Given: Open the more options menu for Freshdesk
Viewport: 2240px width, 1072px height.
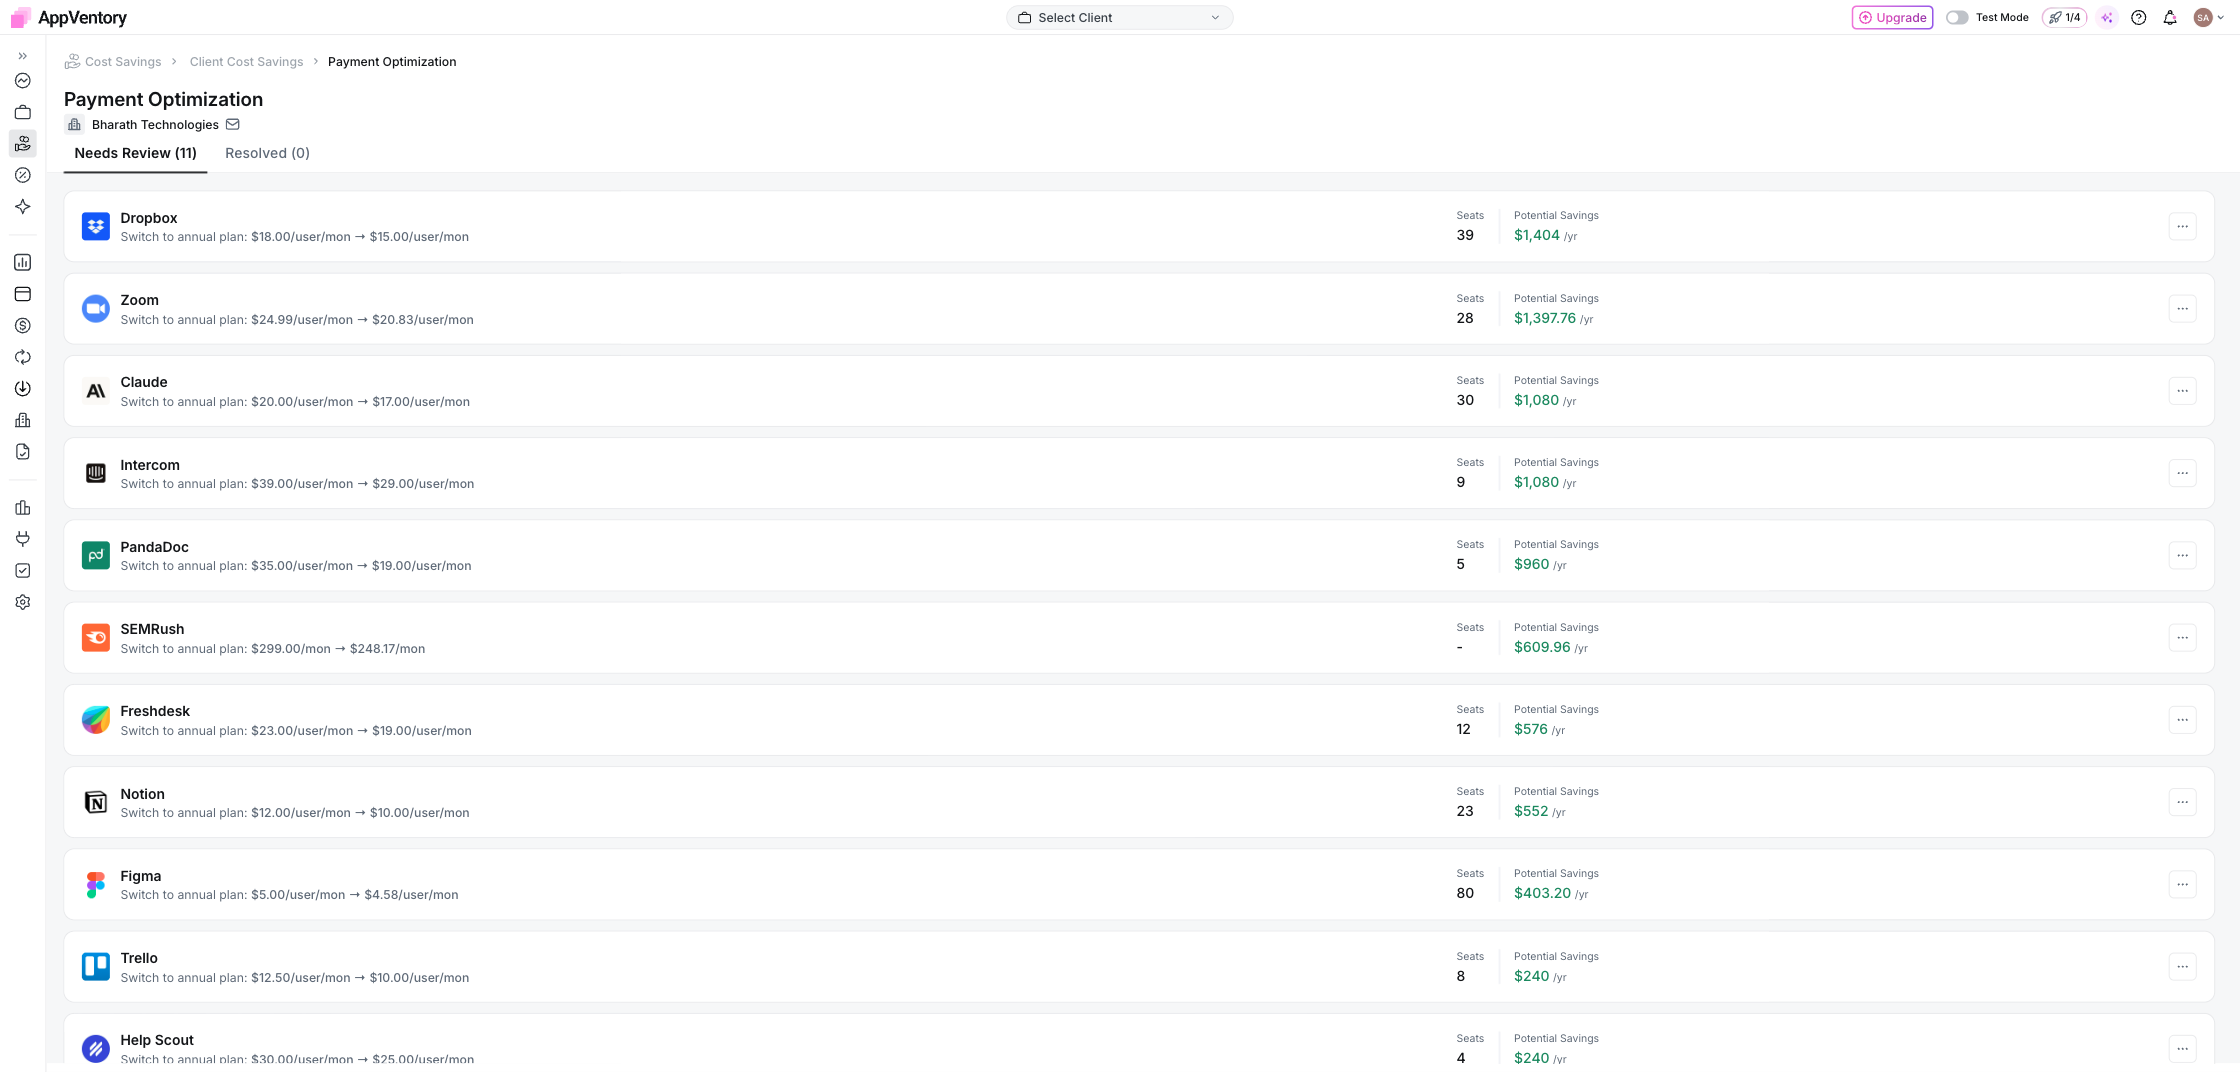Looking at the screenshot, I should [2182, 720].
